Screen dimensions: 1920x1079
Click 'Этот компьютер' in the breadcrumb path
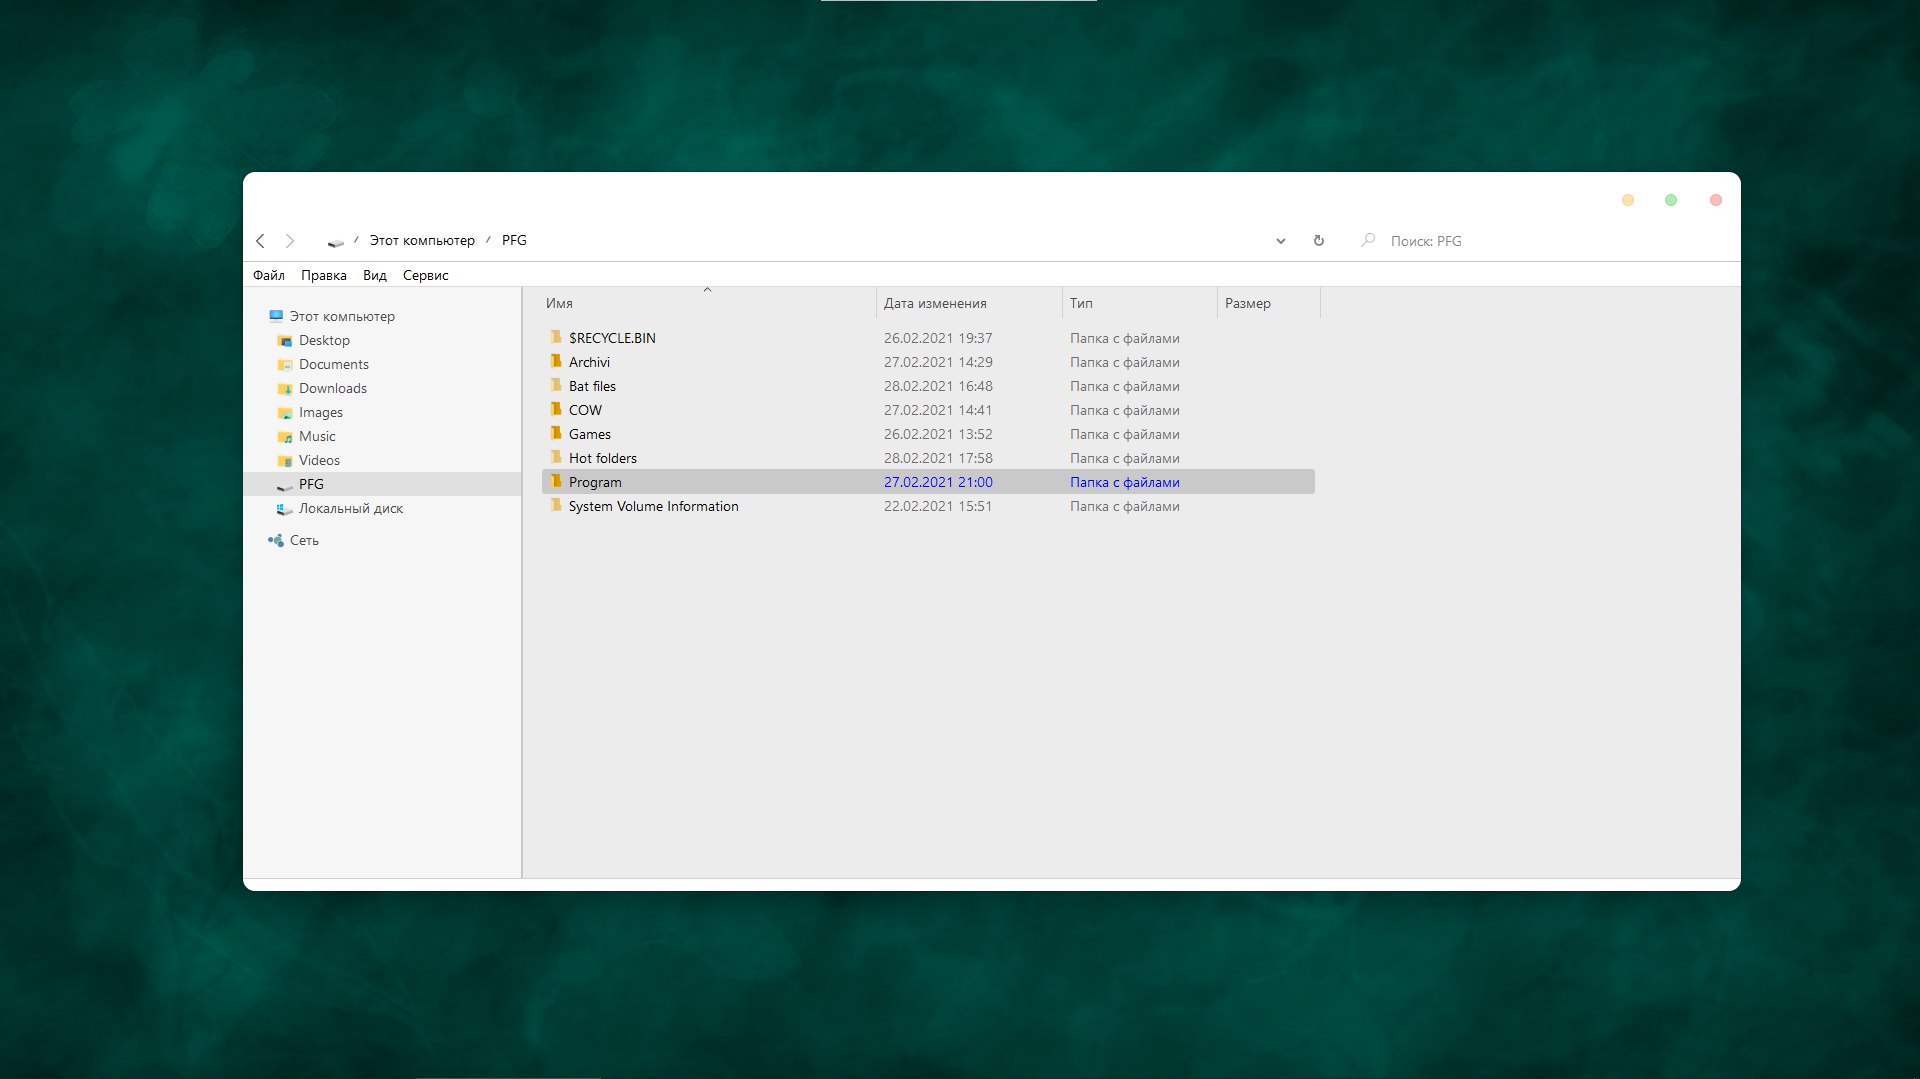click(422, 240)
